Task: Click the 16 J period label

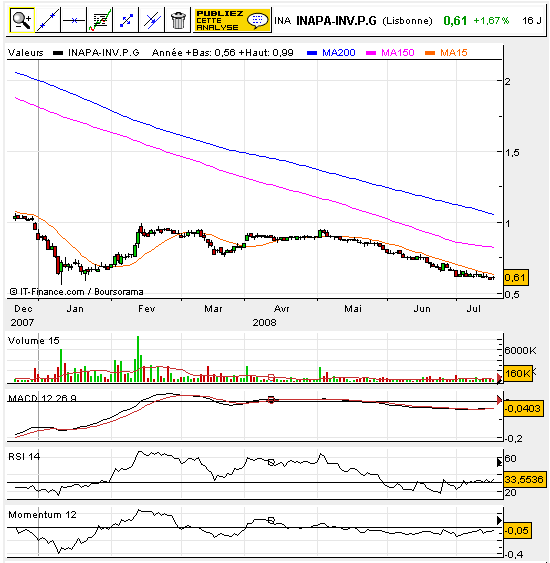Action: click(532, 21)
